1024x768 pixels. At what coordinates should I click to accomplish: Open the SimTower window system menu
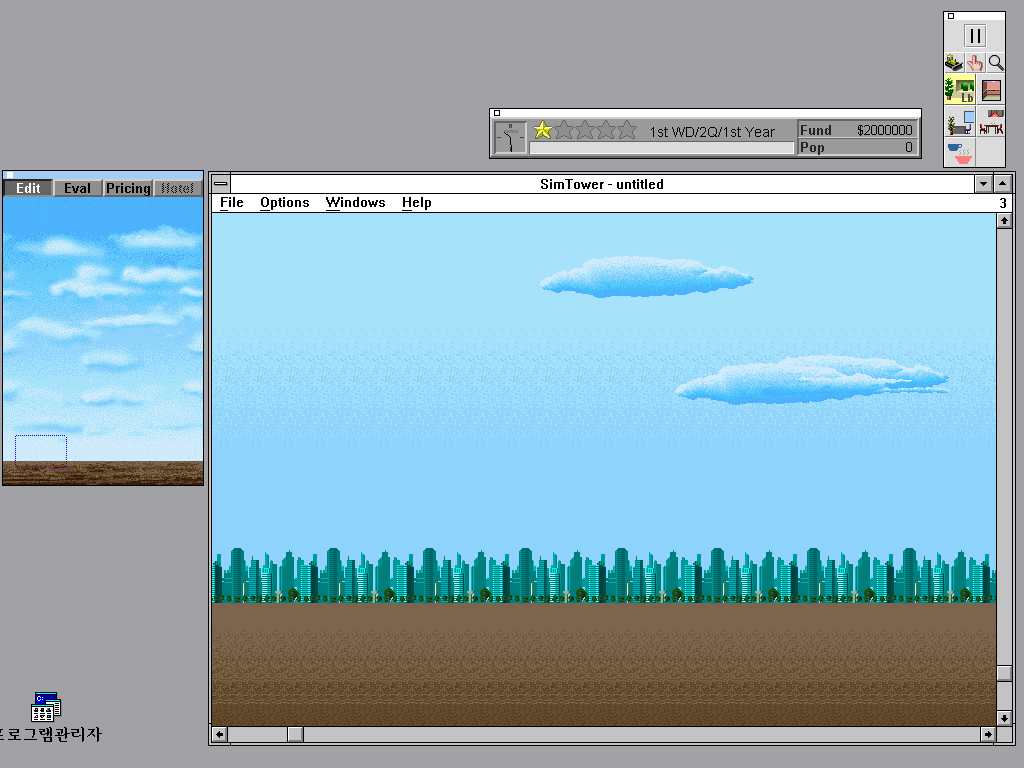click(x=221, y=184)
